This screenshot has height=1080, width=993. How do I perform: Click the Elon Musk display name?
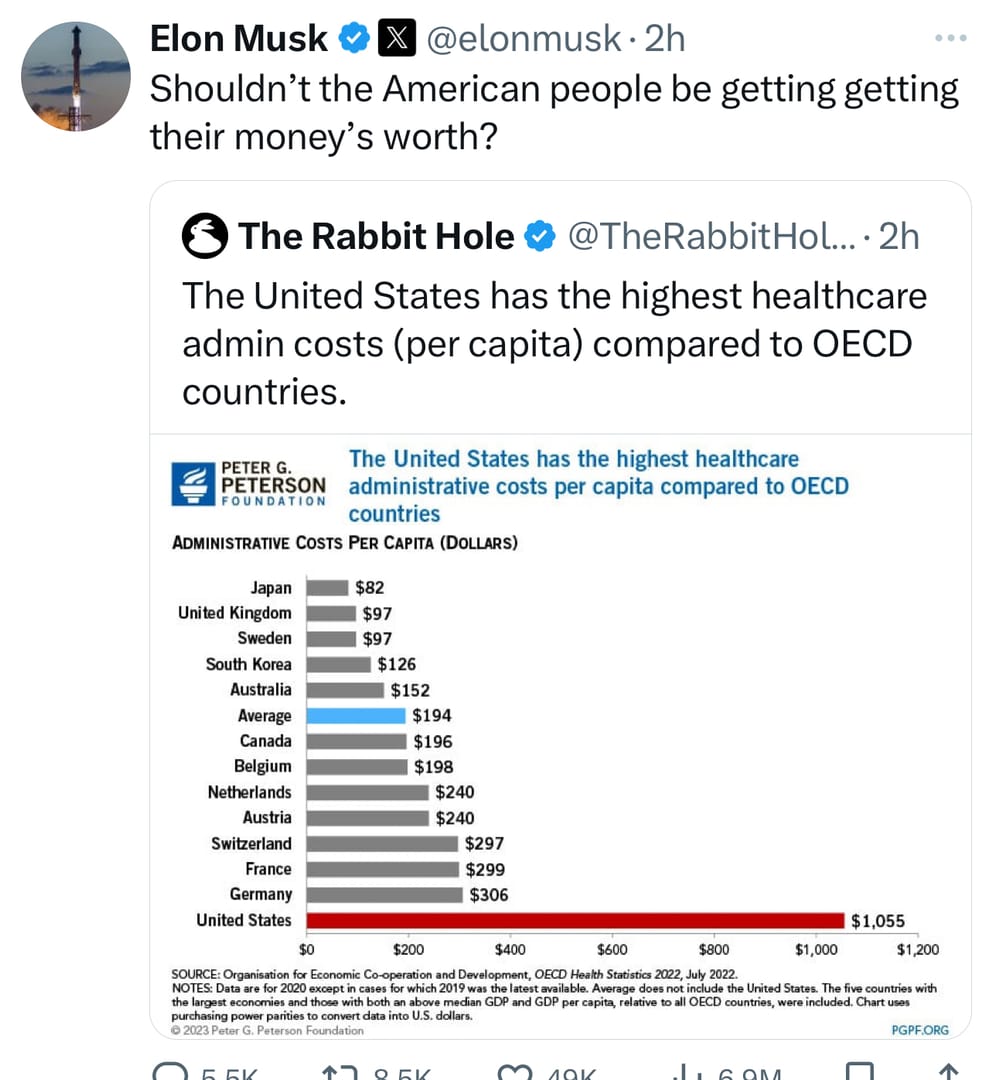[238, 39]
